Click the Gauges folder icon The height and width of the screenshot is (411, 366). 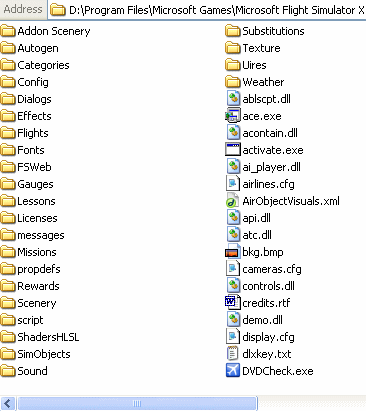coord(8,184)
